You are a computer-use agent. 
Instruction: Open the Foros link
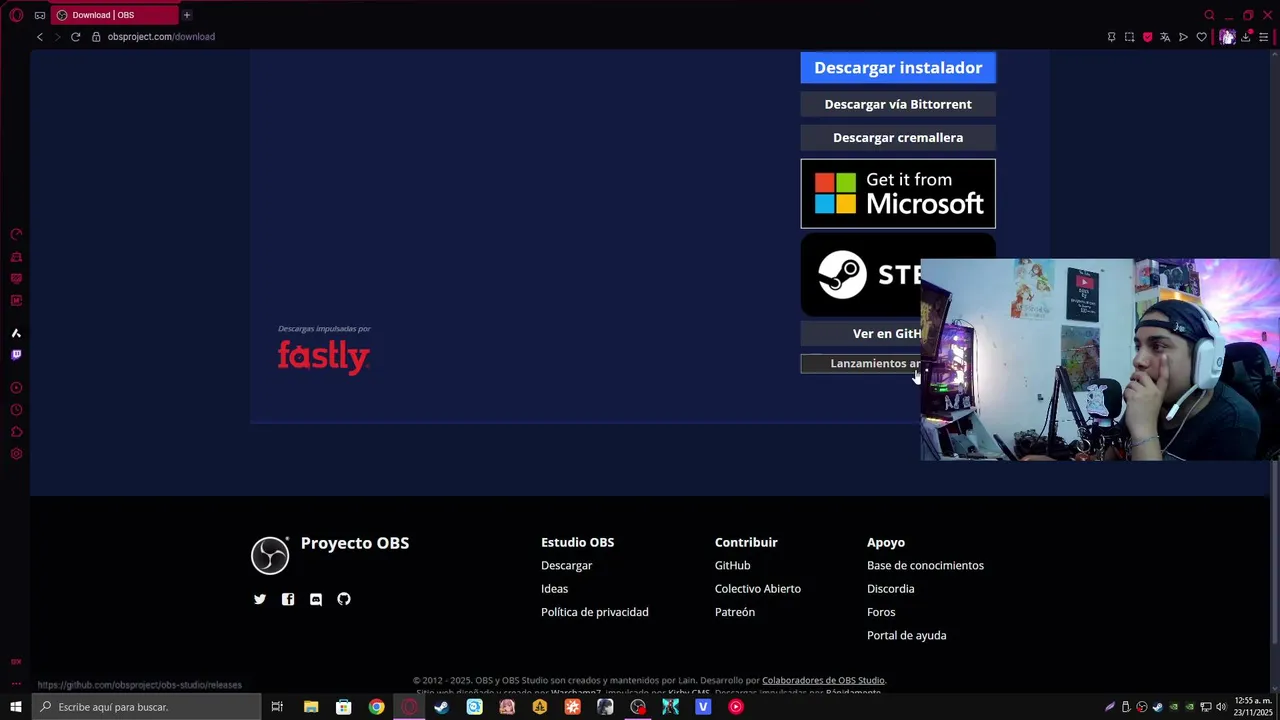[881, 612]
